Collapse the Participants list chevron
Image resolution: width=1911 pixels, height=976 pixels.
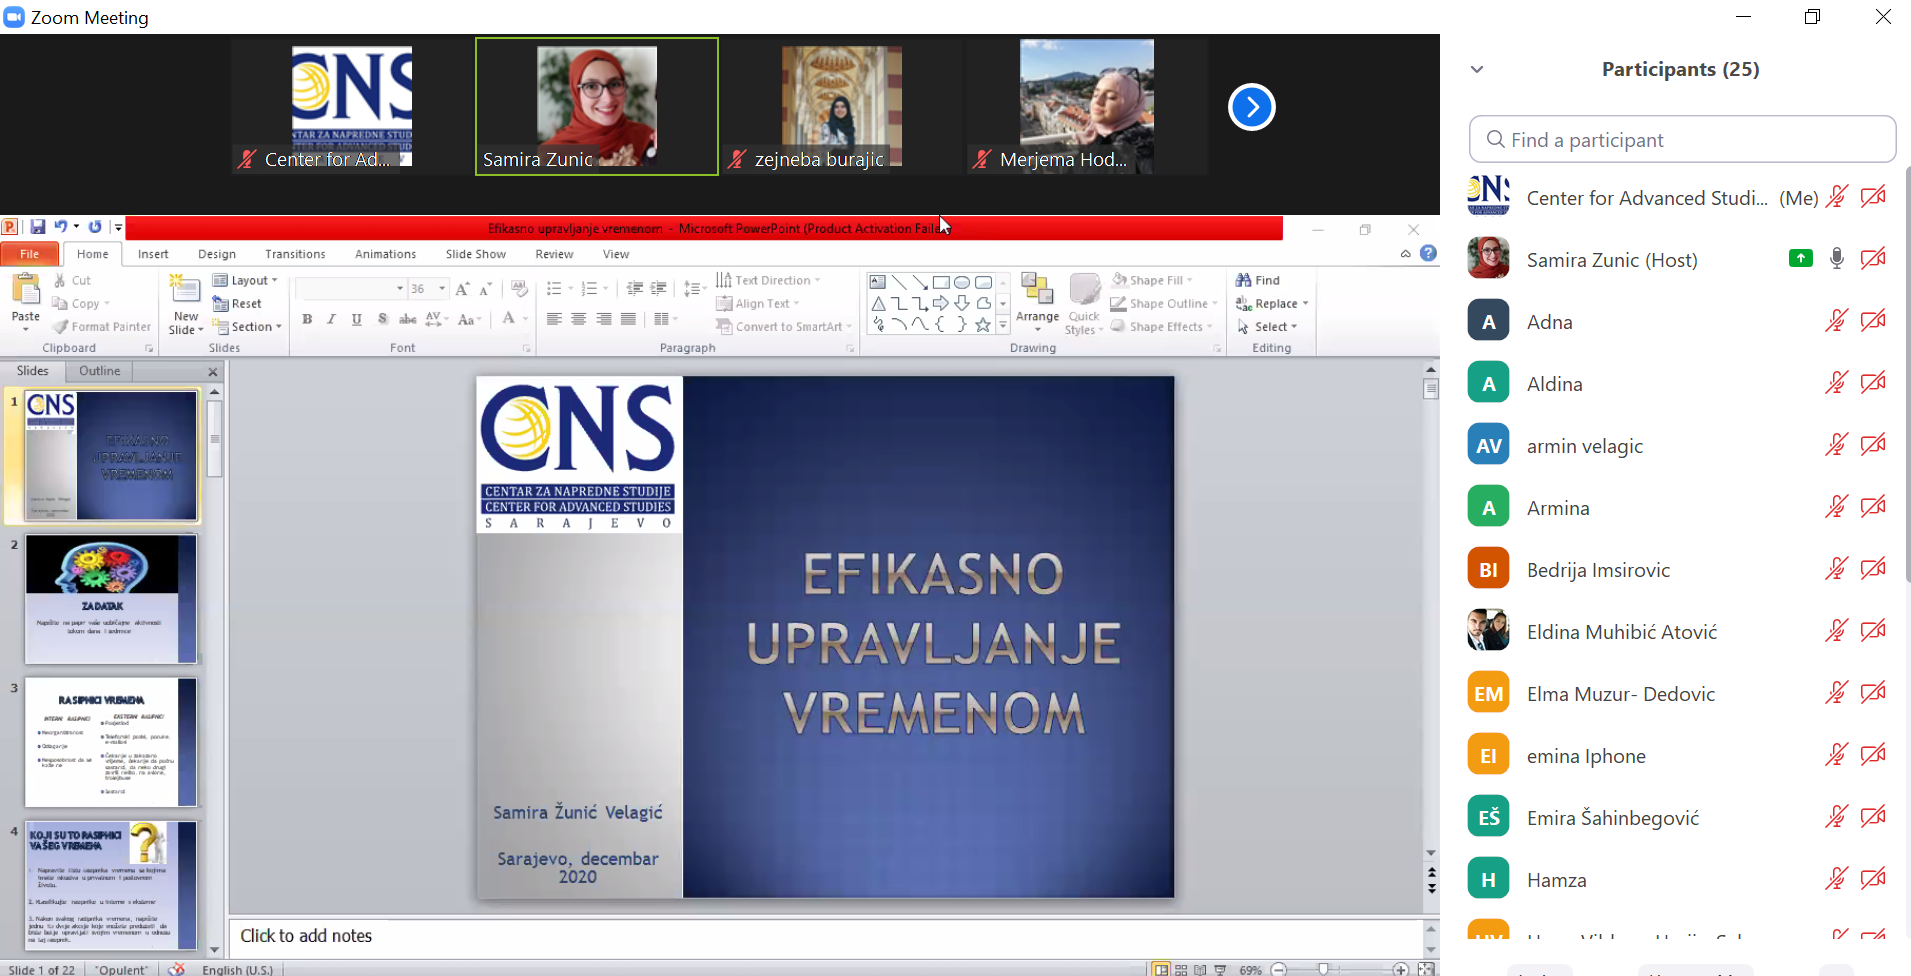tap(1476, 68)
